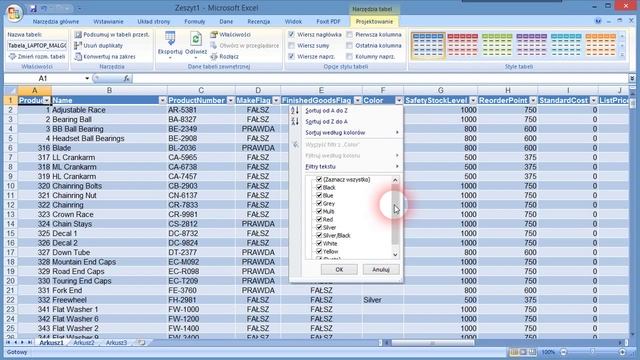
Task: Zoom in with plus button
Action: [622, 352]
